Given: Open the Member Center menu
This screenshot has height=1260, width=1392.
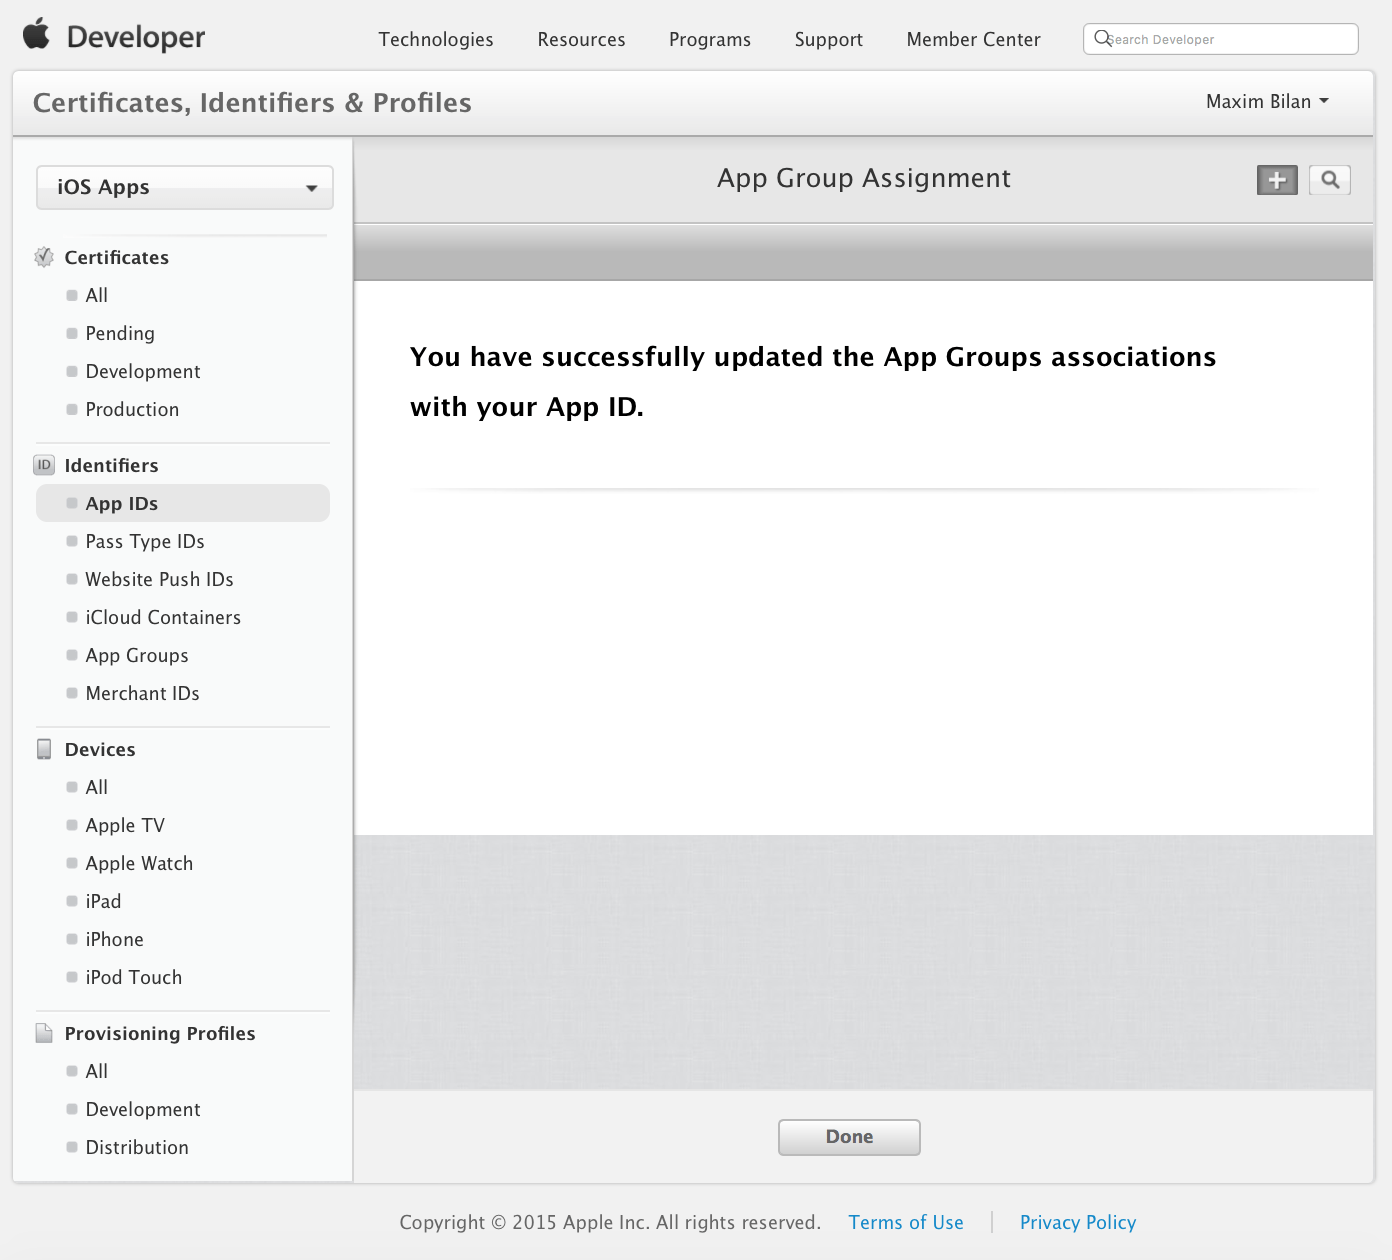Looking at the screenshot, I should click(972, 40).
